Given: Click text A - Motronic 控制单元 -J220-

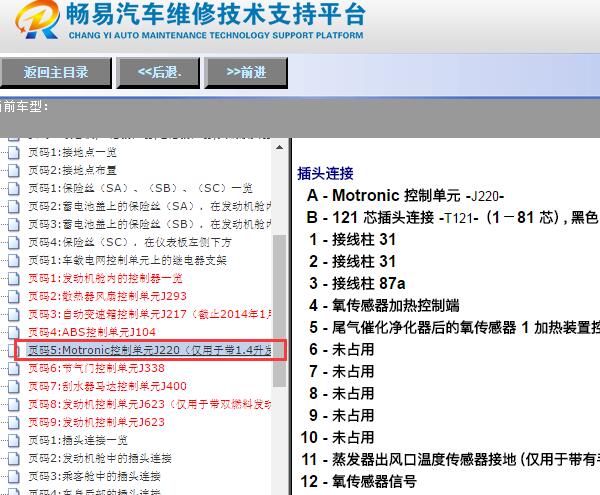Looking at the screenshot, I should [405, 195].
